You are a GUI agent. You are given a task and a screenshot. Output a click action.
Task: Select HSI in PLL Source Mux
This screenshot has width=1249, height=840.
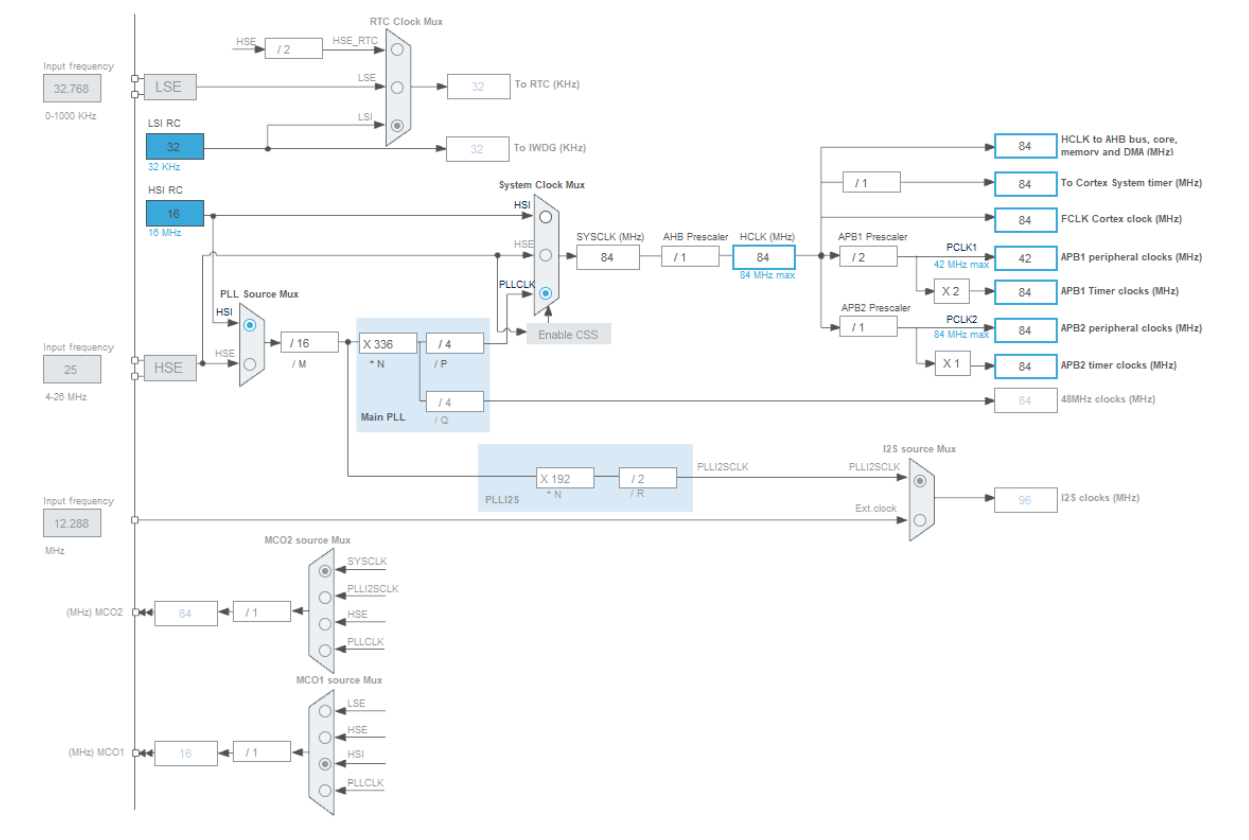click(250, 325)
